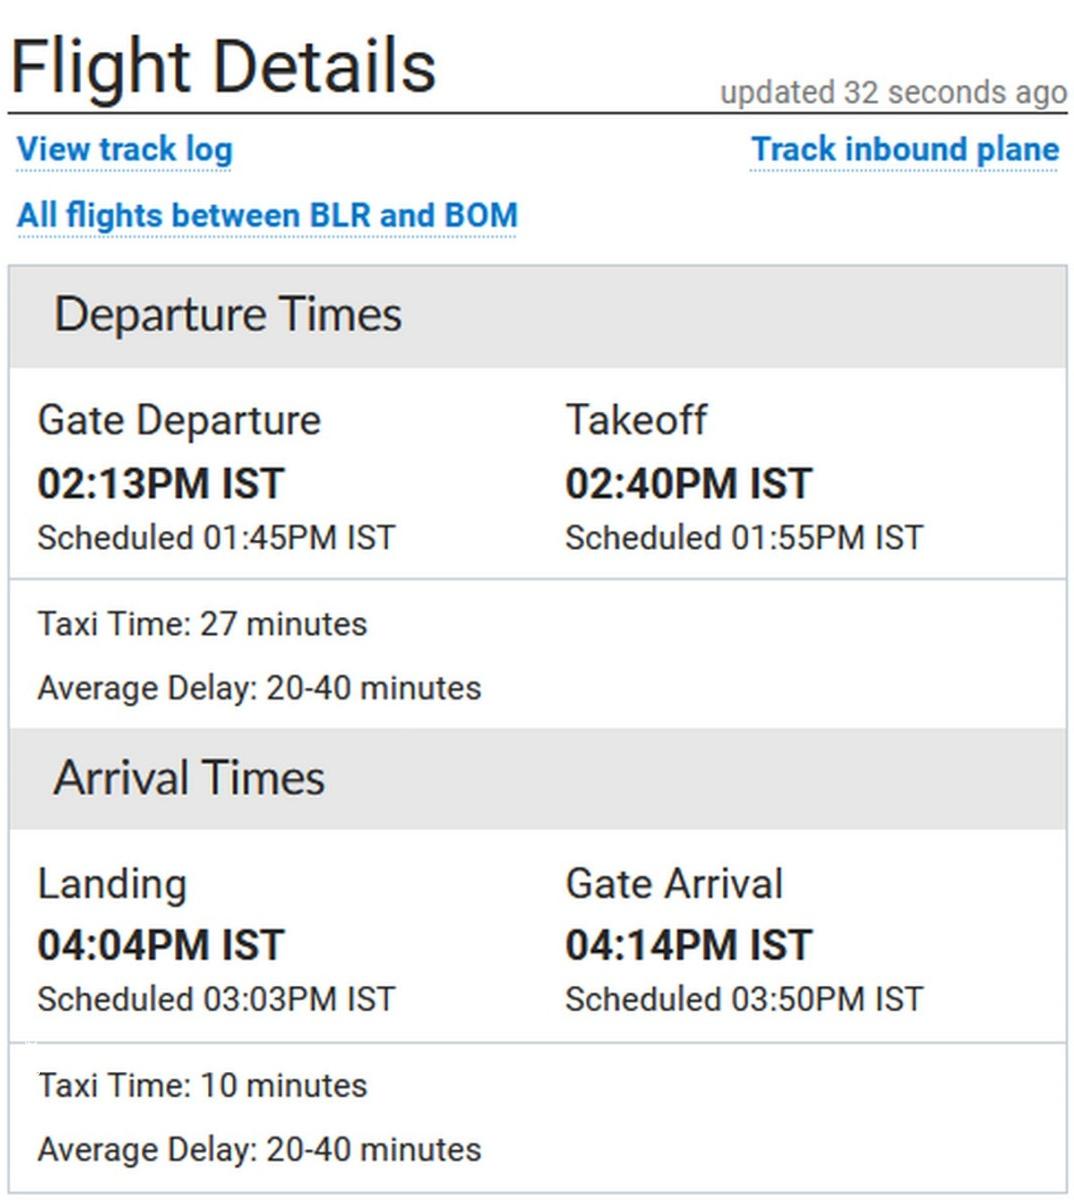
Task: Click Scheduled 01:45PM IST gate departure text
Action: pyautogui.click(x=216, y=538)
